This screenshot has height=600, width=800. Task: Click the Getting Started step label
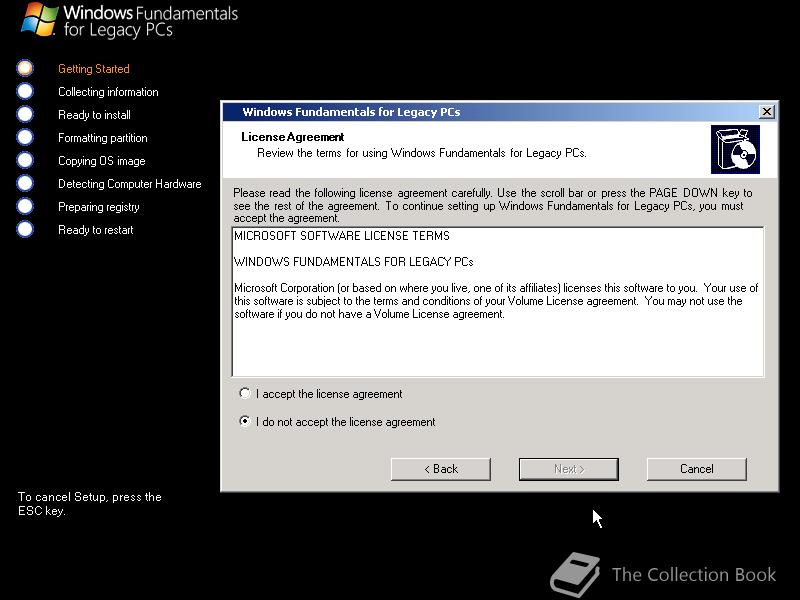[94, 69]
